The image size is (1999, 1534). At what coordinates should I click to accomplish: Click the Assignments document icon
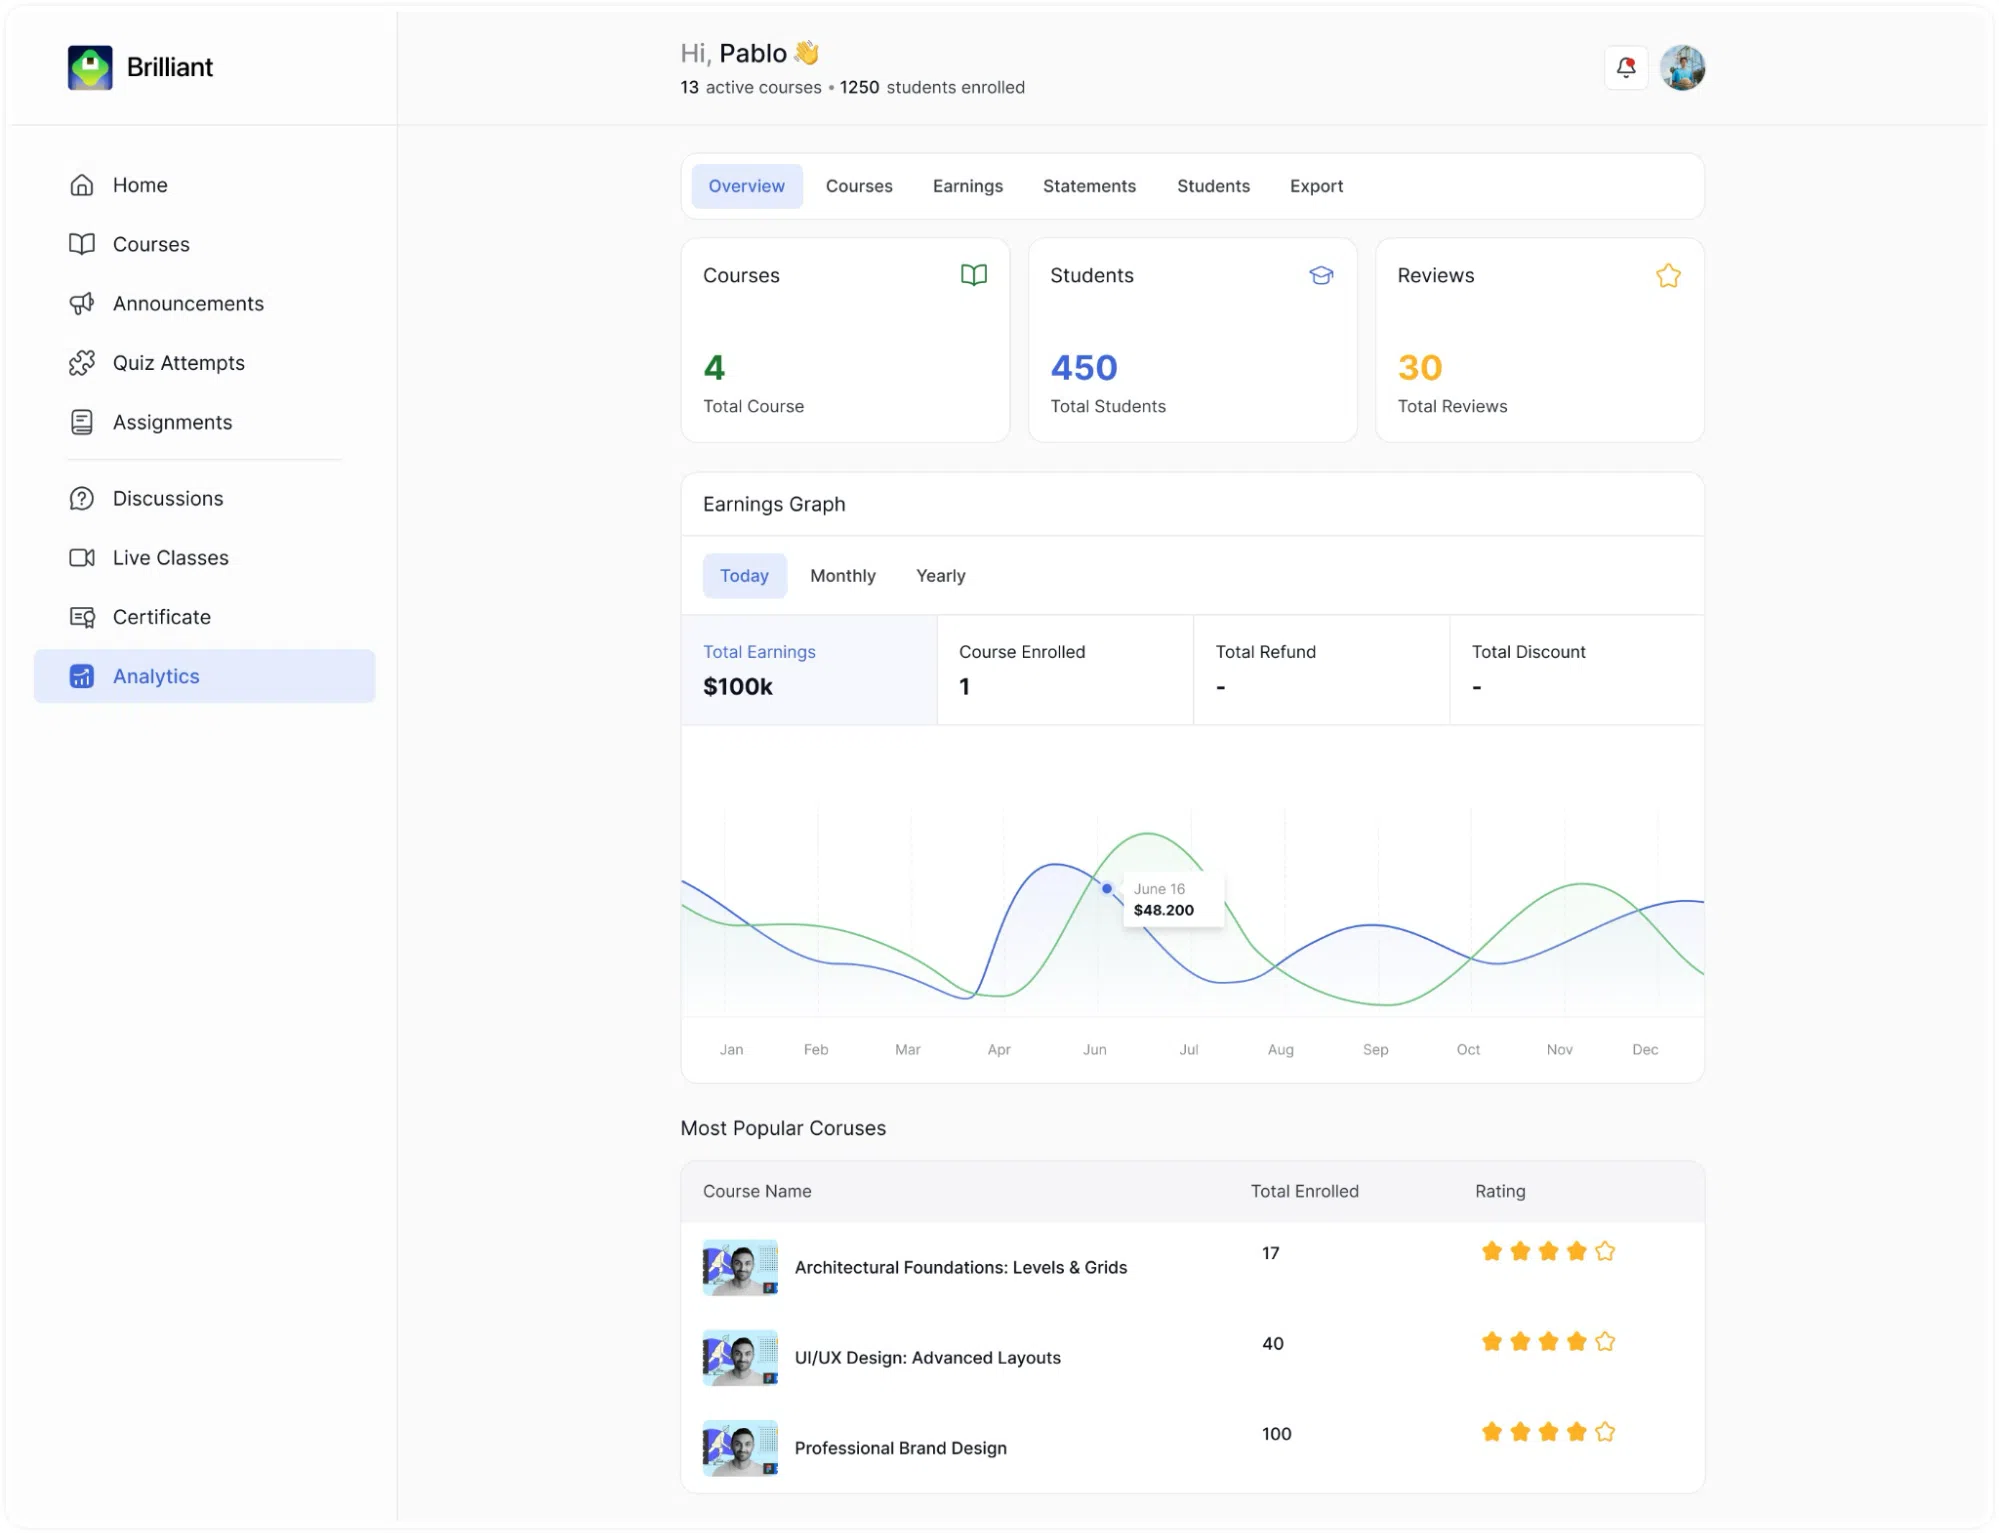point(82,422)
